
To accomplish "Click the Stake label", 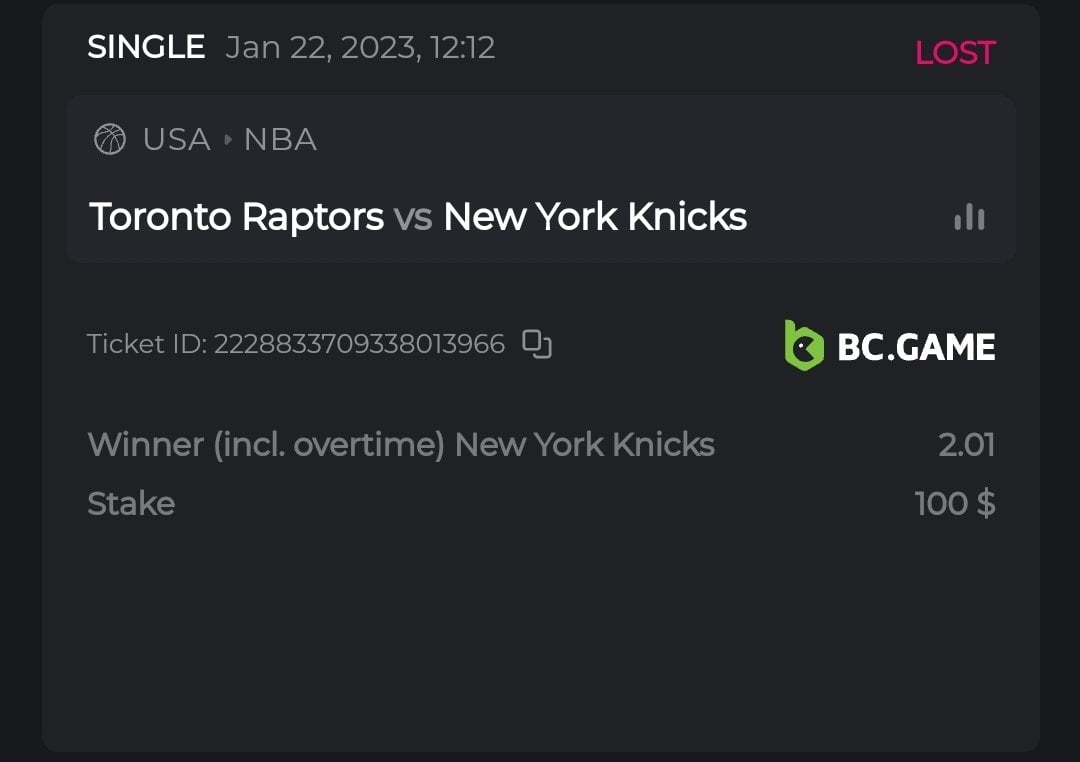I will (131, 503).
